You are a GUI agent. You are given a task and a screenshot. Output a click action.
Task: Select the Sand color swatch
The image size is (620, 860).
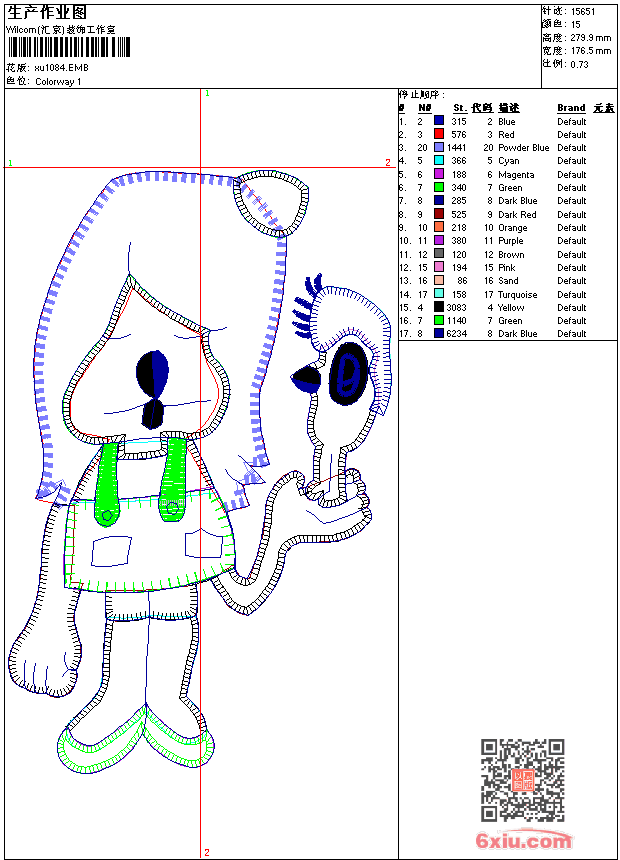click(439, 280)
